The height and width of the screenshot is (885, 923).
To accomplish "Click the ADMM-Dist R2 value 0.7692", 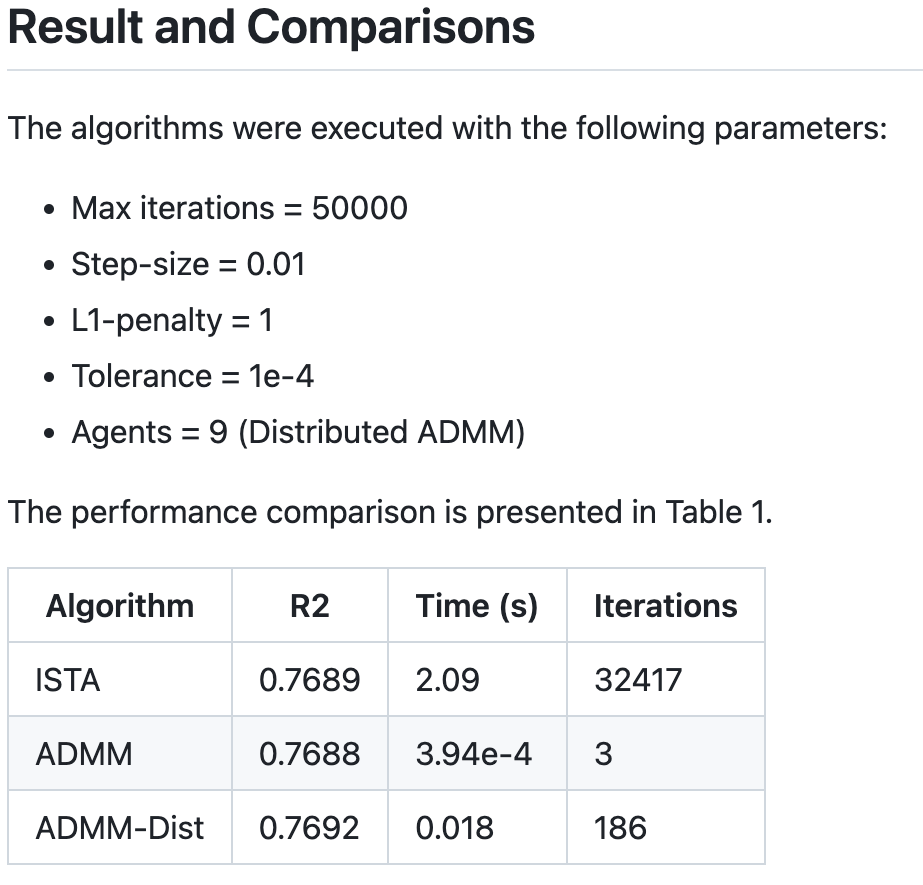I will (309, 828).
